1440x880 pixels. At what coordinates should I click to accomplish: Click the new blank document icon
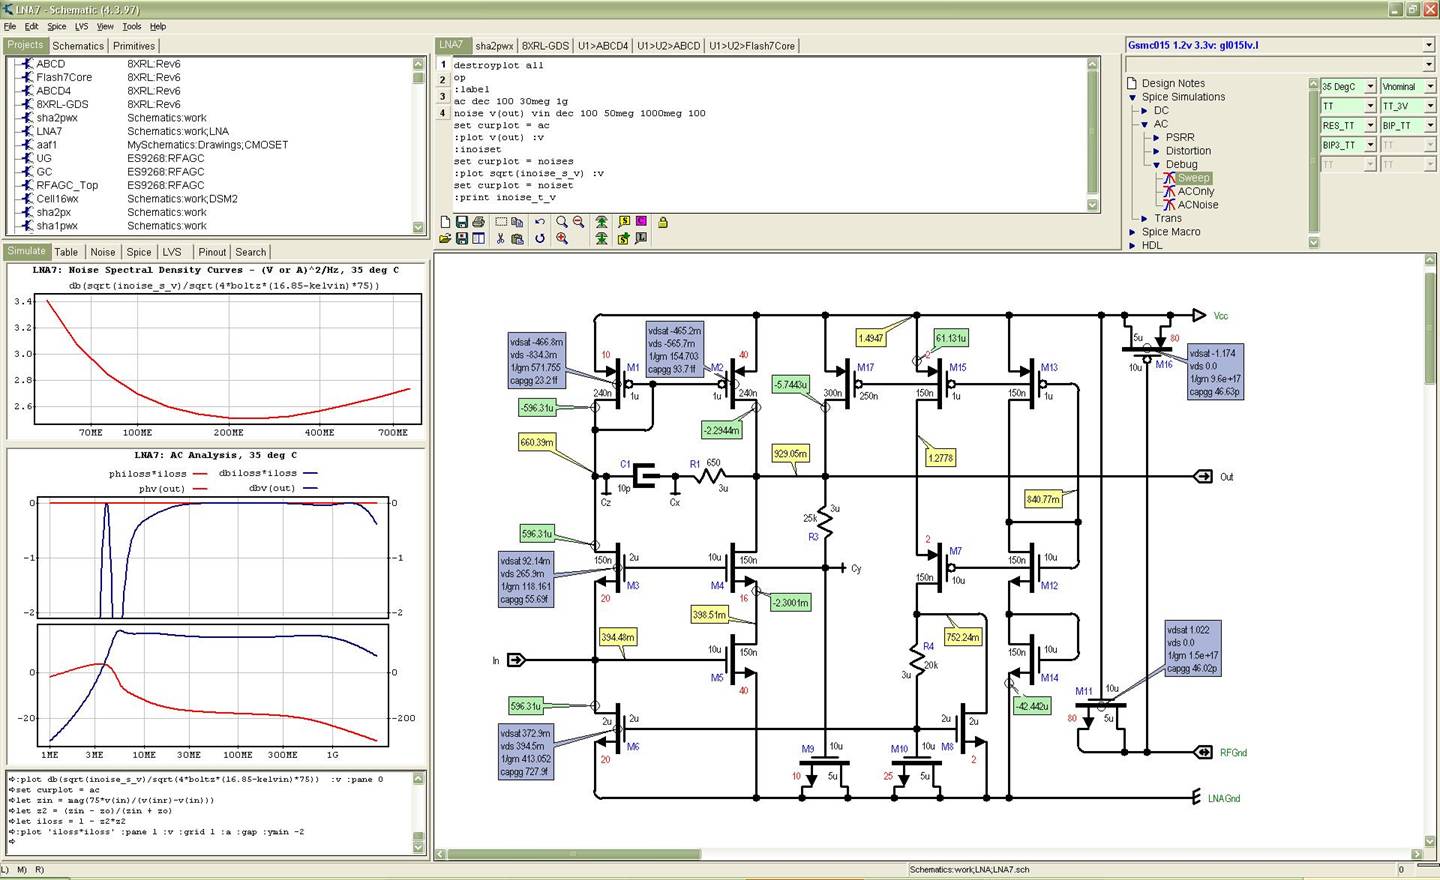tap(445, 222)
